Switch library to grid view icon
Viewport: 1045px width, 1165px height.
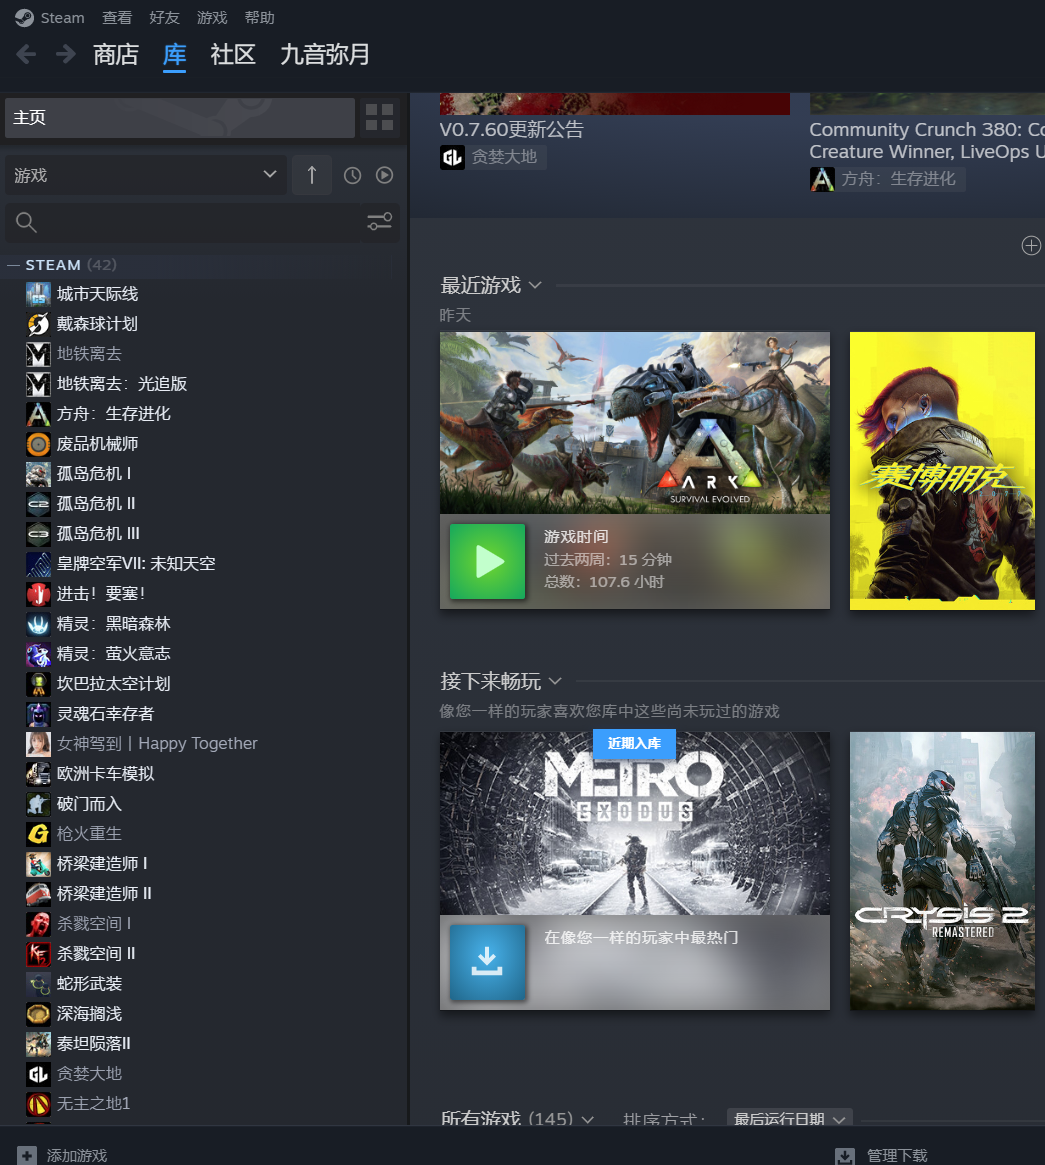tap(379, 117)
